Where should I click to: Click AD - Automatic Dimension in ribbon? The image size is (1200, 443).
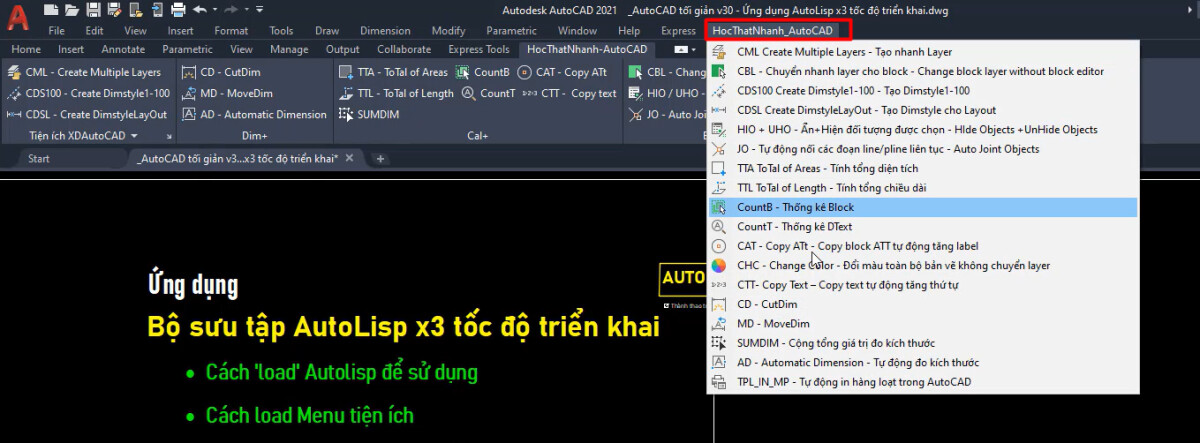[255, 114]
